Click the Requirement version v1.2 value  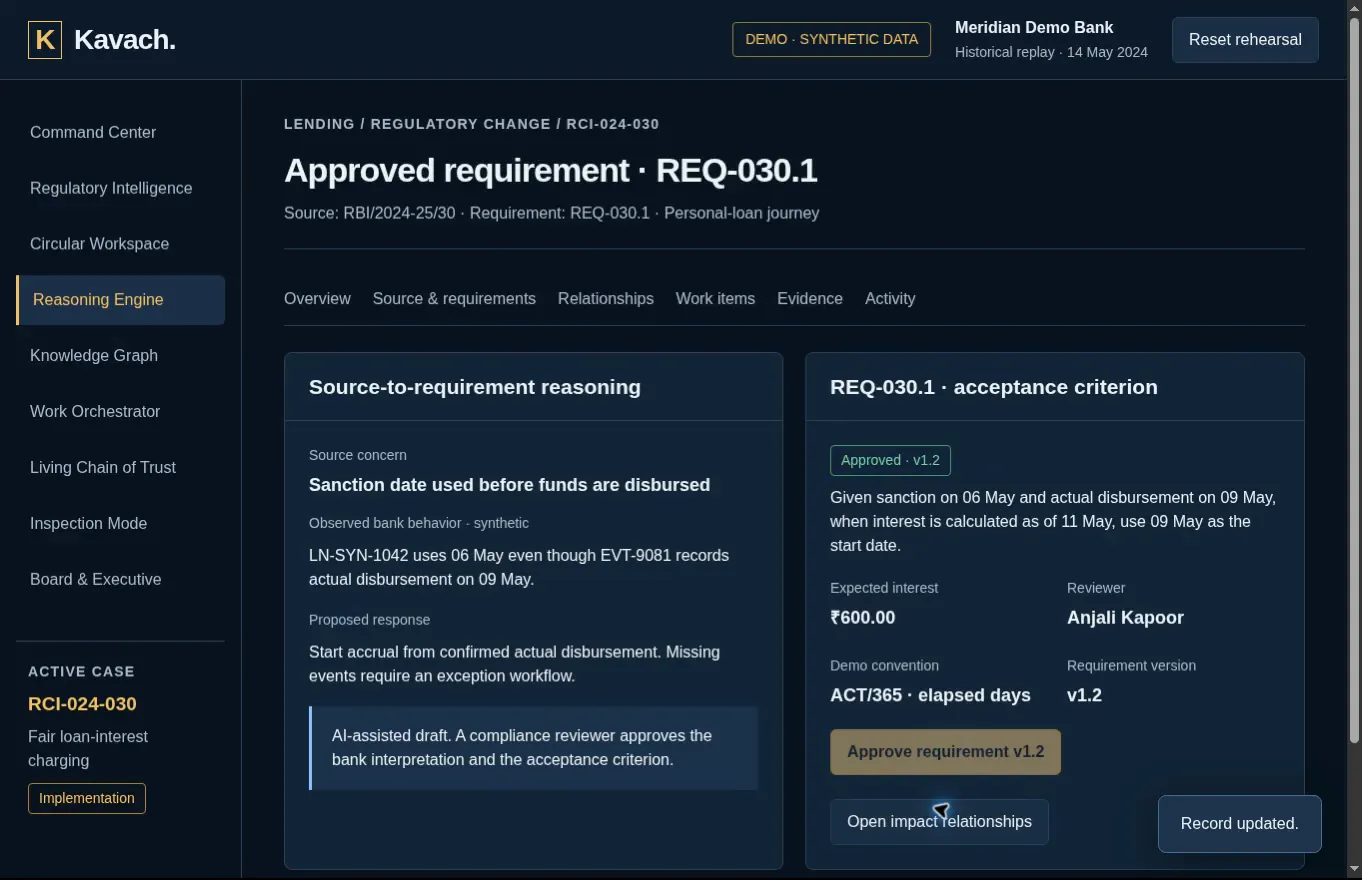1084,695
